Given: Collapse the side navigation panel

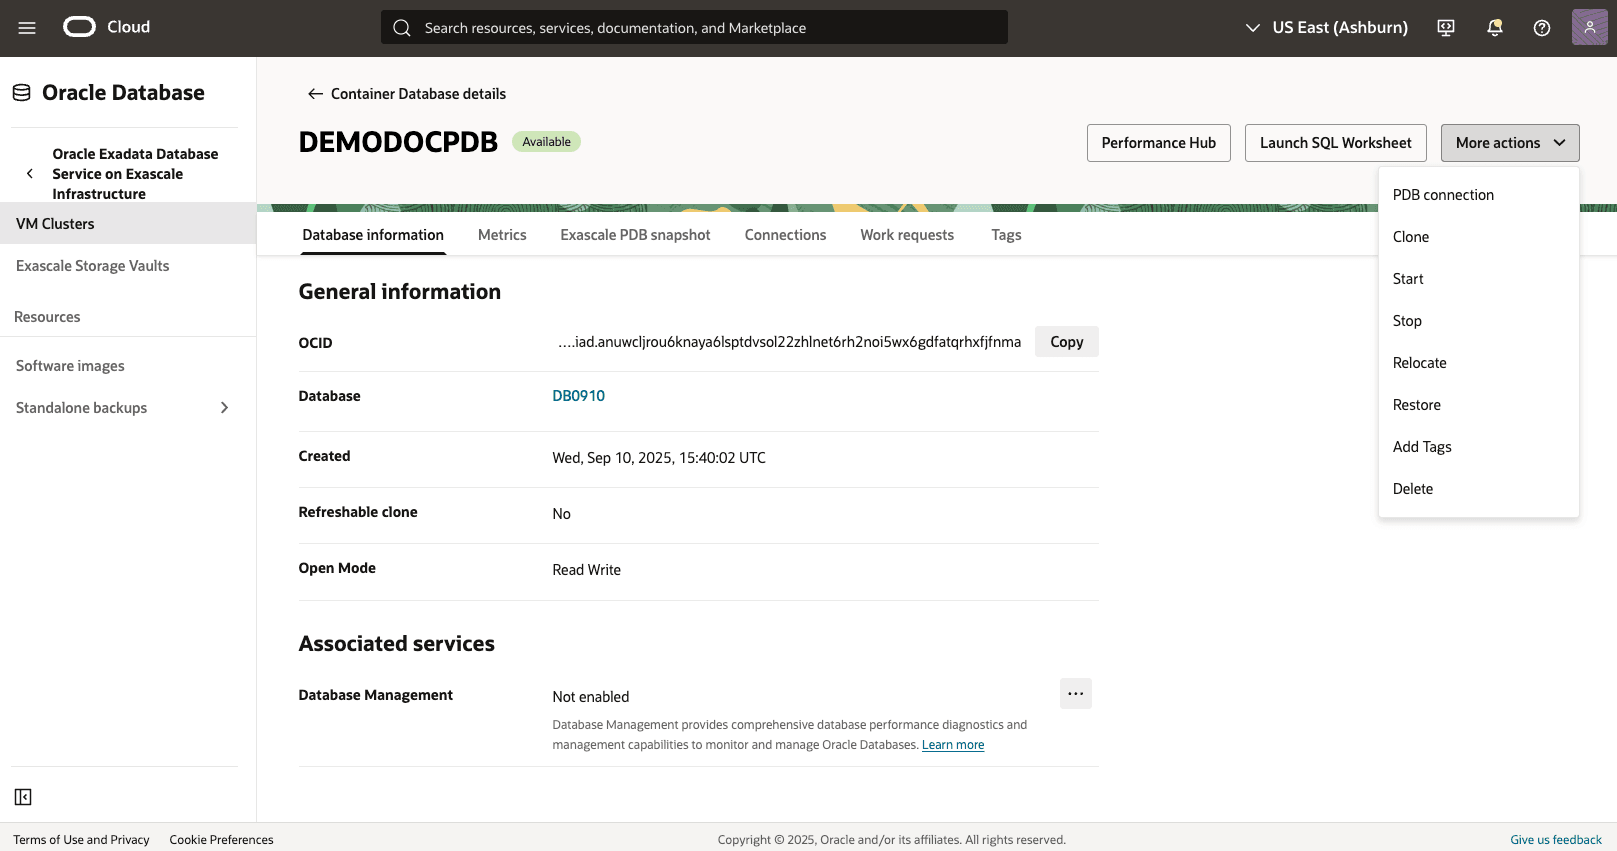Looking at the screenshot, I should pyautogui.click(x=23, y=797).
